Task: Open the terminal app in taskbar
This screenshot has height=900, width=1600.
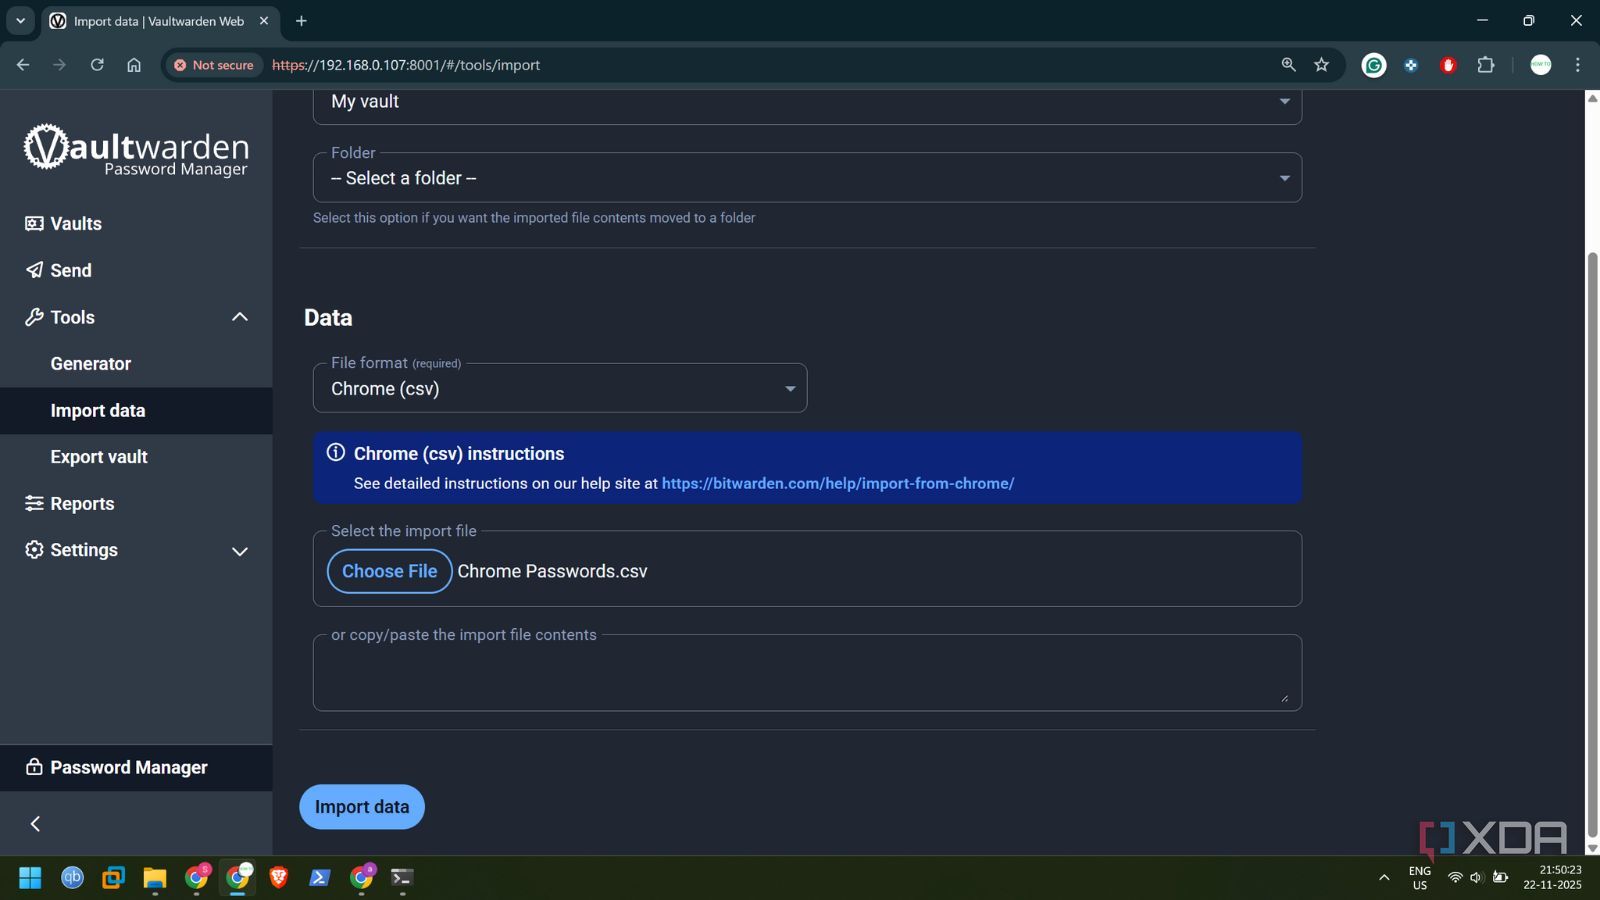Action: (x=402, y=878)
